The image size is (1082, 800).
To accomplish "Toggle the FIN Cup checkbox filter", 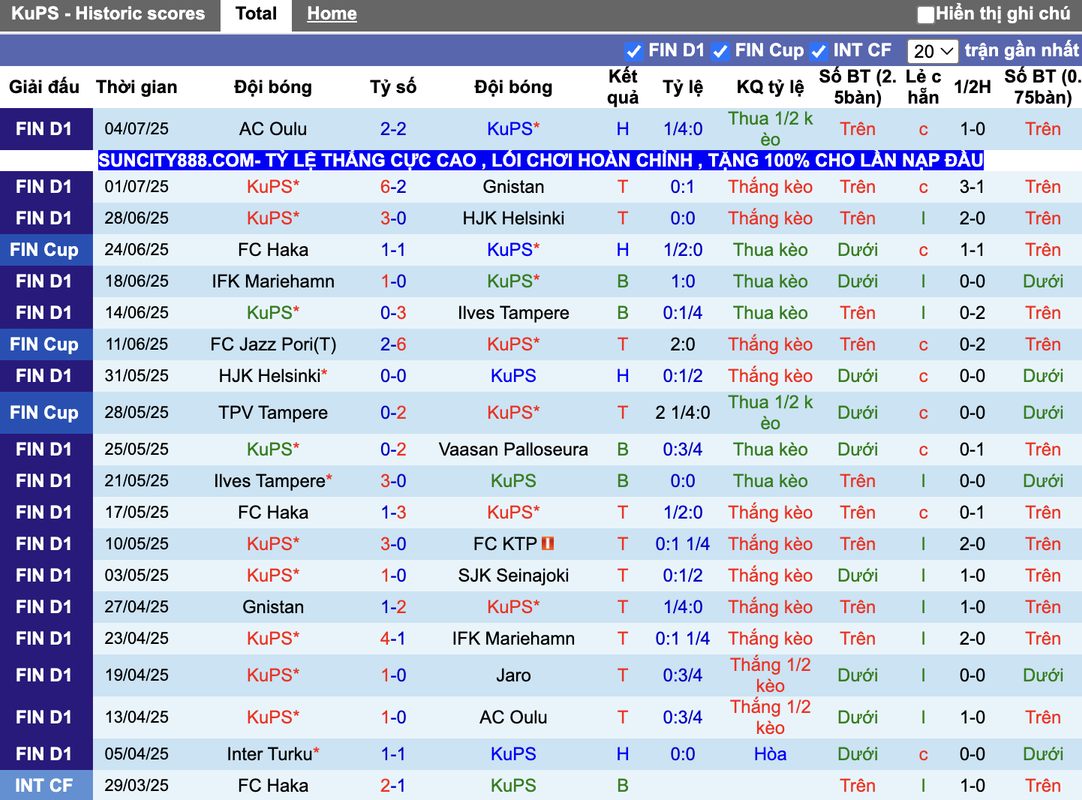I will [720, 51].
